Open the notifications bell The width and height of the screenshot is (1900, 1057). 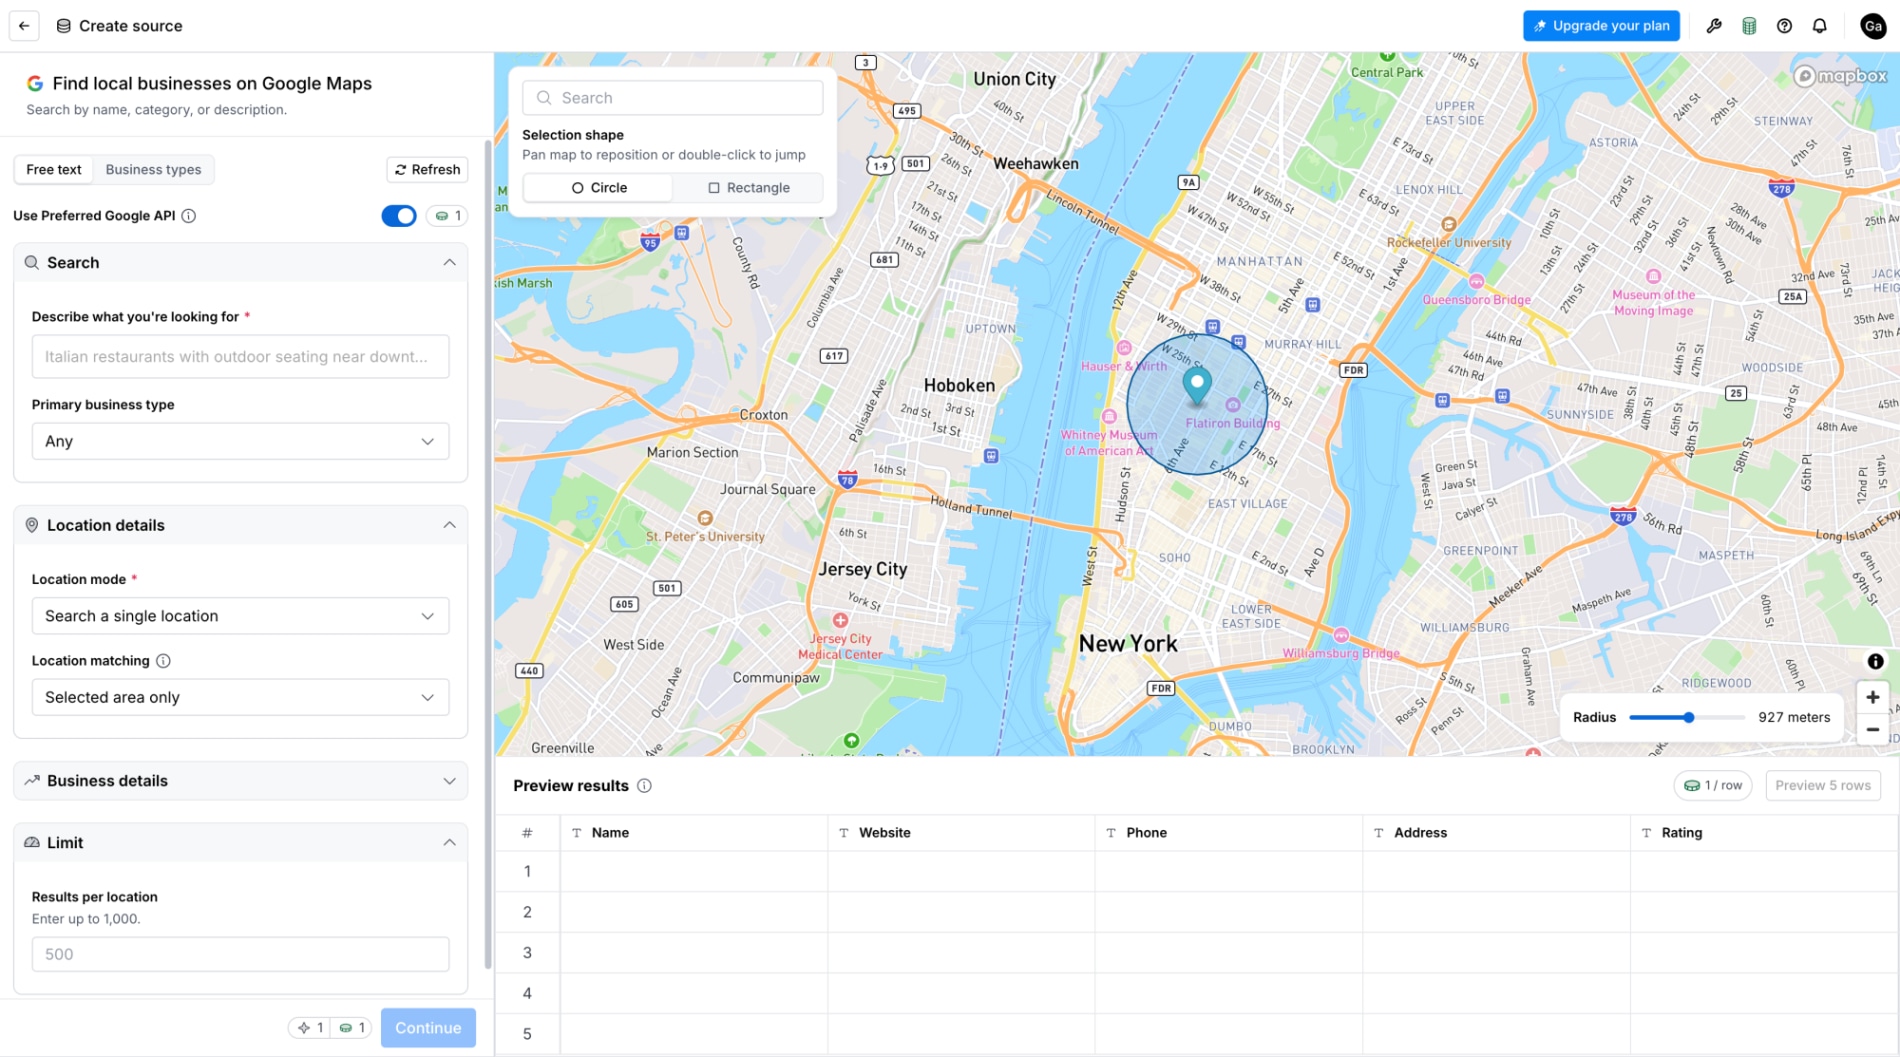pyautogui.click(x=1819, y=26)
